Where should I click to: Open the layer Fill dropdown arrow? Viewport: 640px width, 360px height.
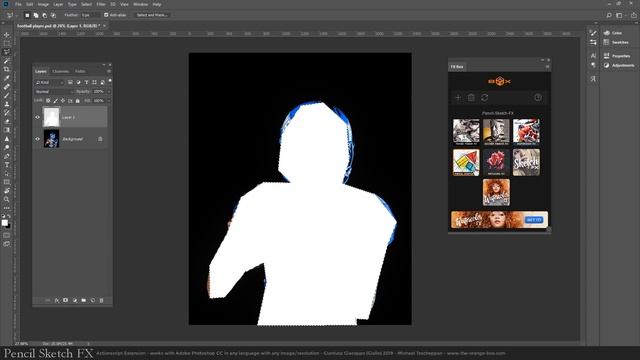[109, 100]
